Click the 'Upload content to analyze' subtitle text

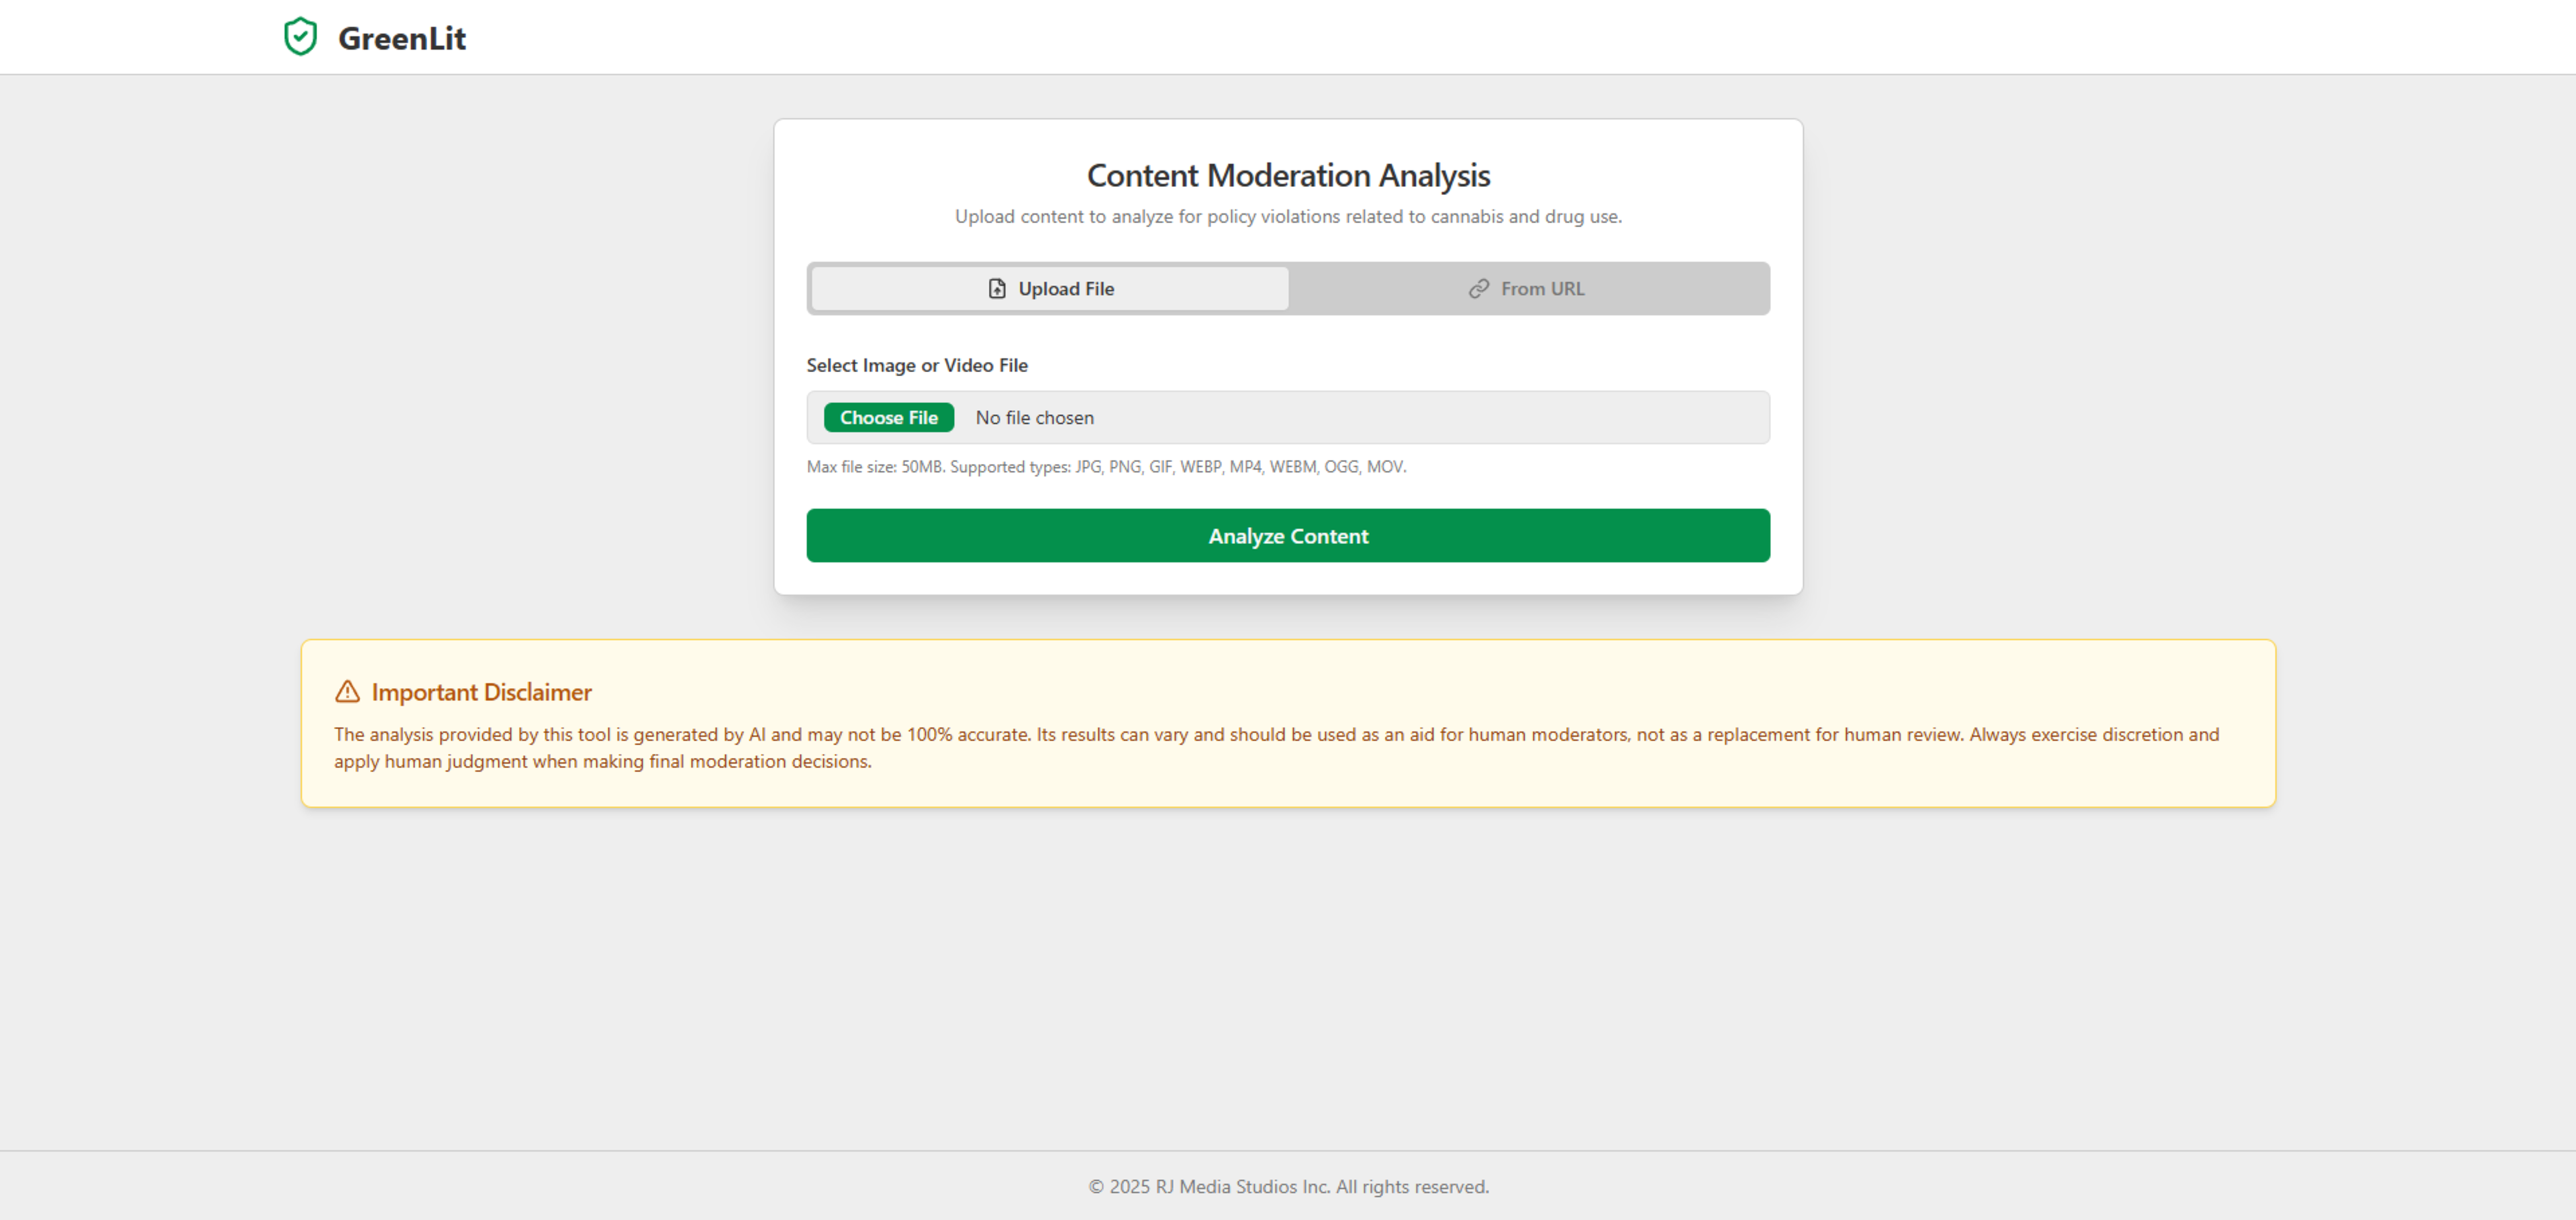click(x=1288, y=217)
